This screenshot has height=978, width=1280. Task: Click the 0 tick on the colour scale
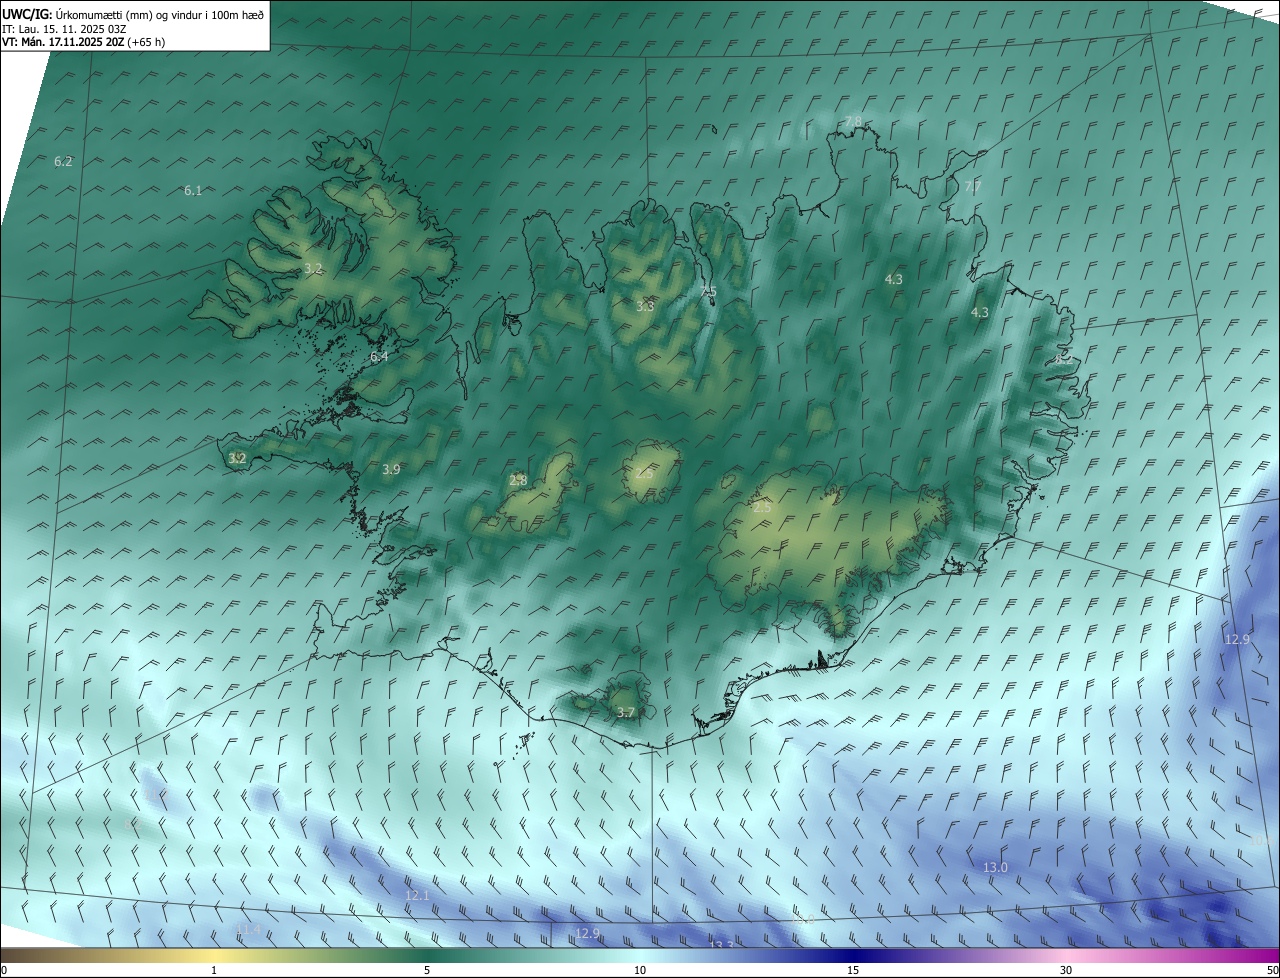pos(4,970)
